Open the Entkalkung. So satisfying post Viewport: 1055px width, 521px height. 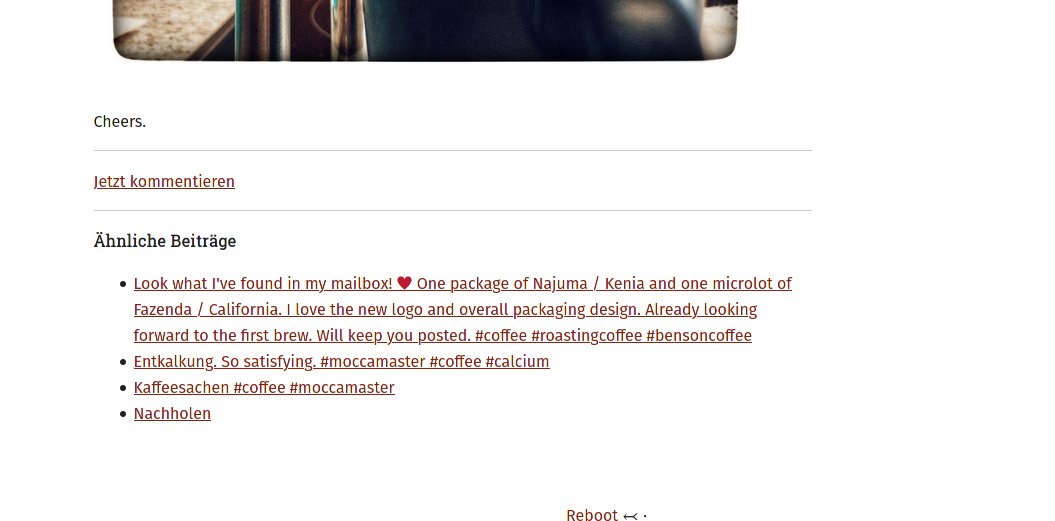pyautogui.click(x=341, y=361)
